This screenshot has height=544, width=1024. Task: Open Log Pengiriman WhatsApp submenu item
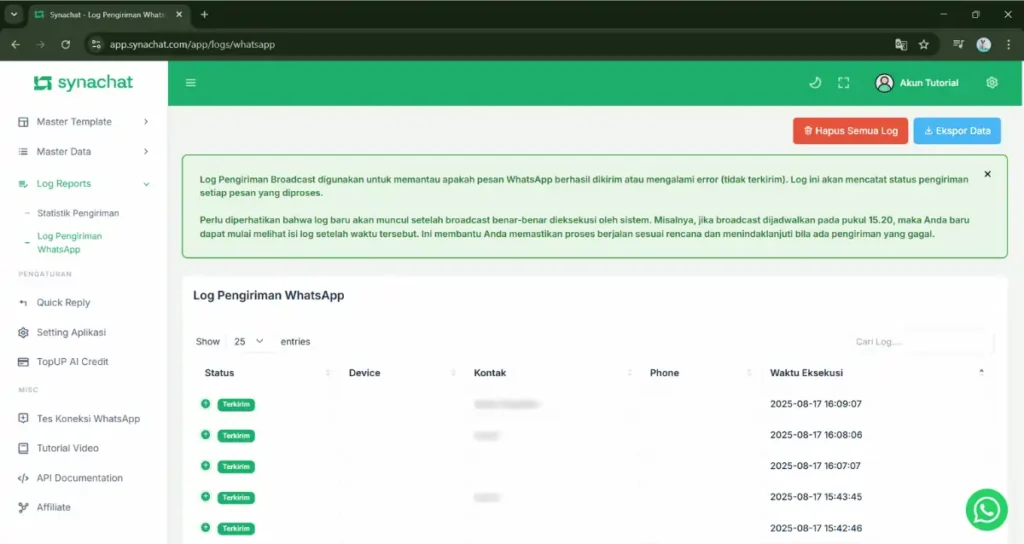click(69, 243)
